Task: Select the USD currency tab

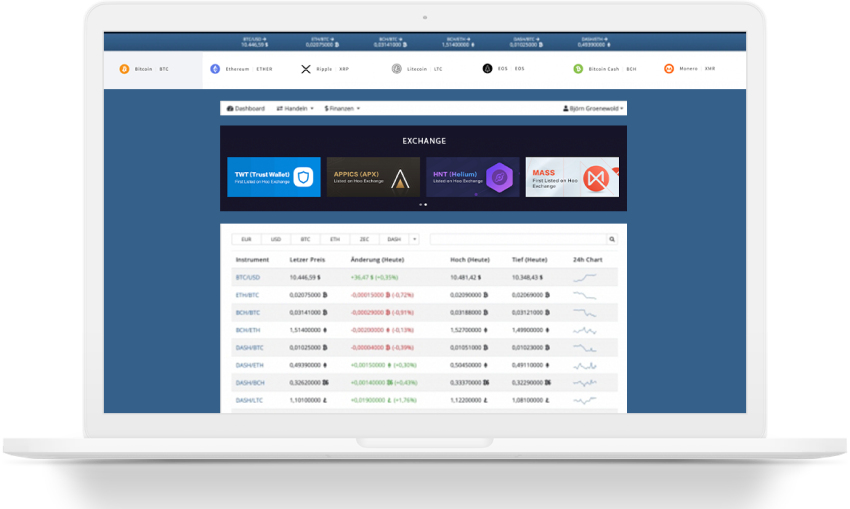Action: 276,239
